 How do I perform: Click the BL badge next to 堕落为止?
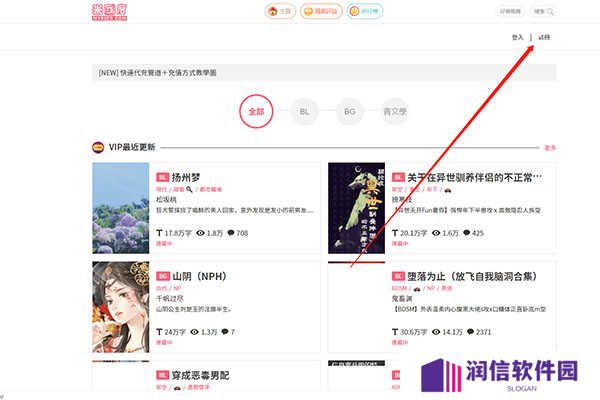[398, 276]
